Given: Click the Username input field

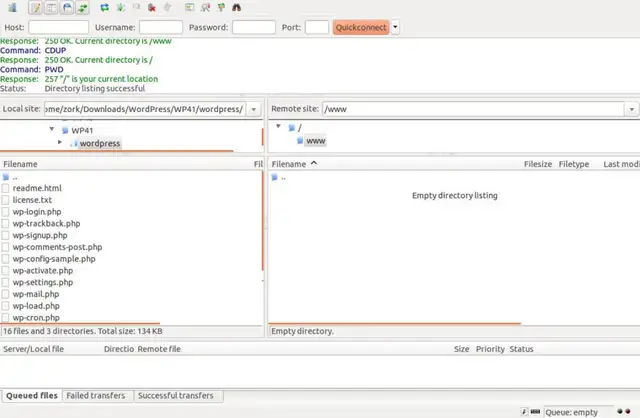Looking at the screenshot, I should [x=161, y=27].
